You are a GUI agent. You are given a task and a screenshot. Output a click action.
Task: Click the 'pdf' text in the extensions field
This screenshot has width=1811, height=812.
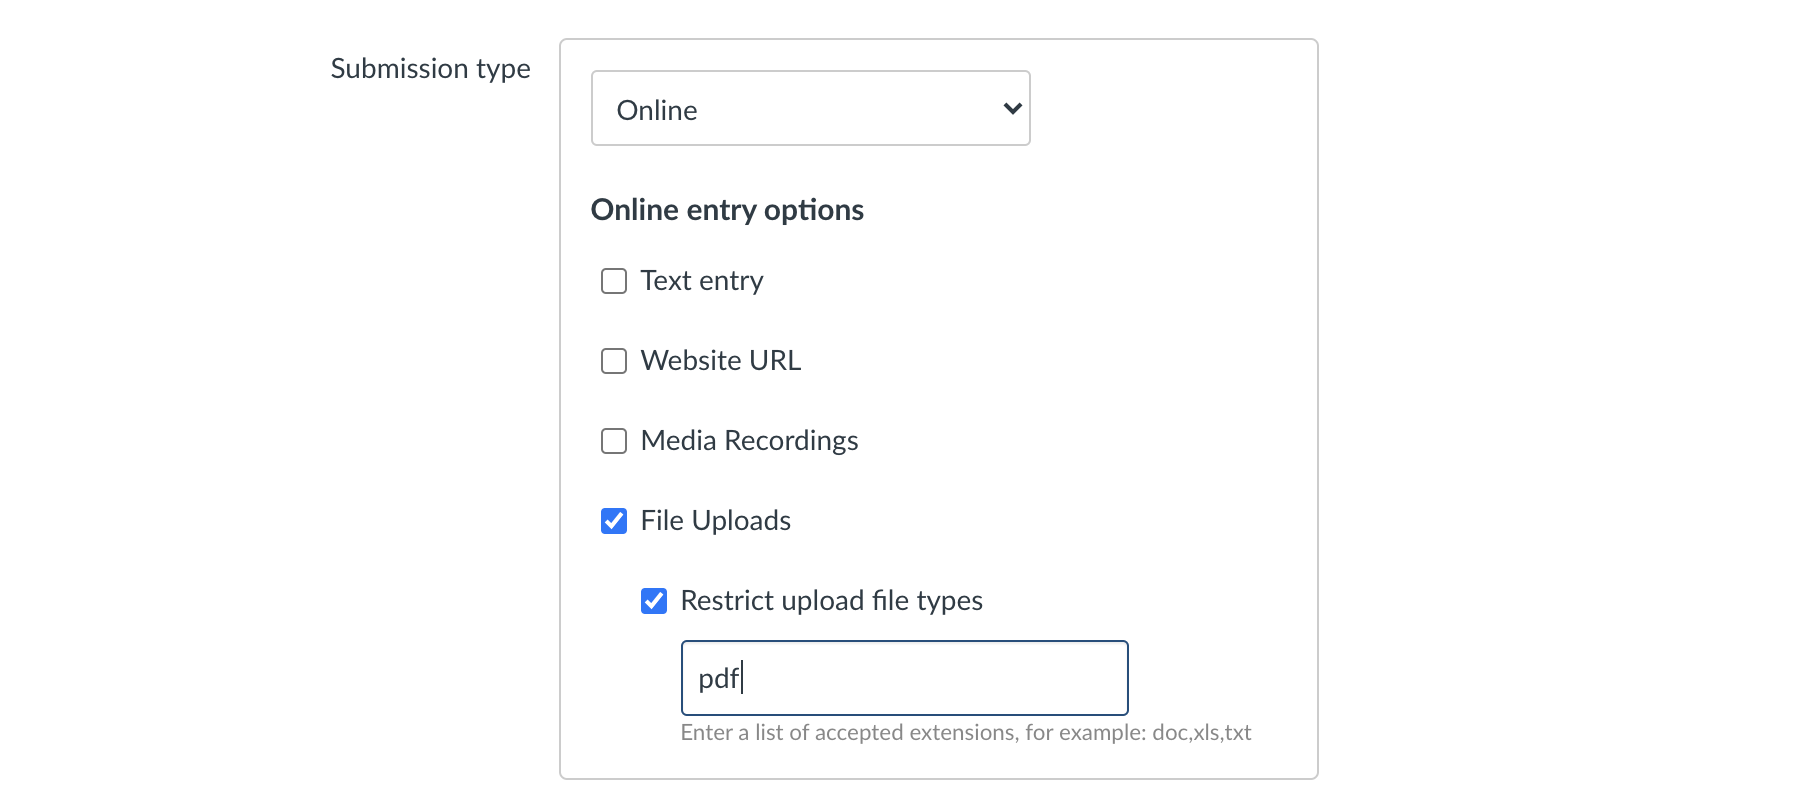tap(718, 679)
